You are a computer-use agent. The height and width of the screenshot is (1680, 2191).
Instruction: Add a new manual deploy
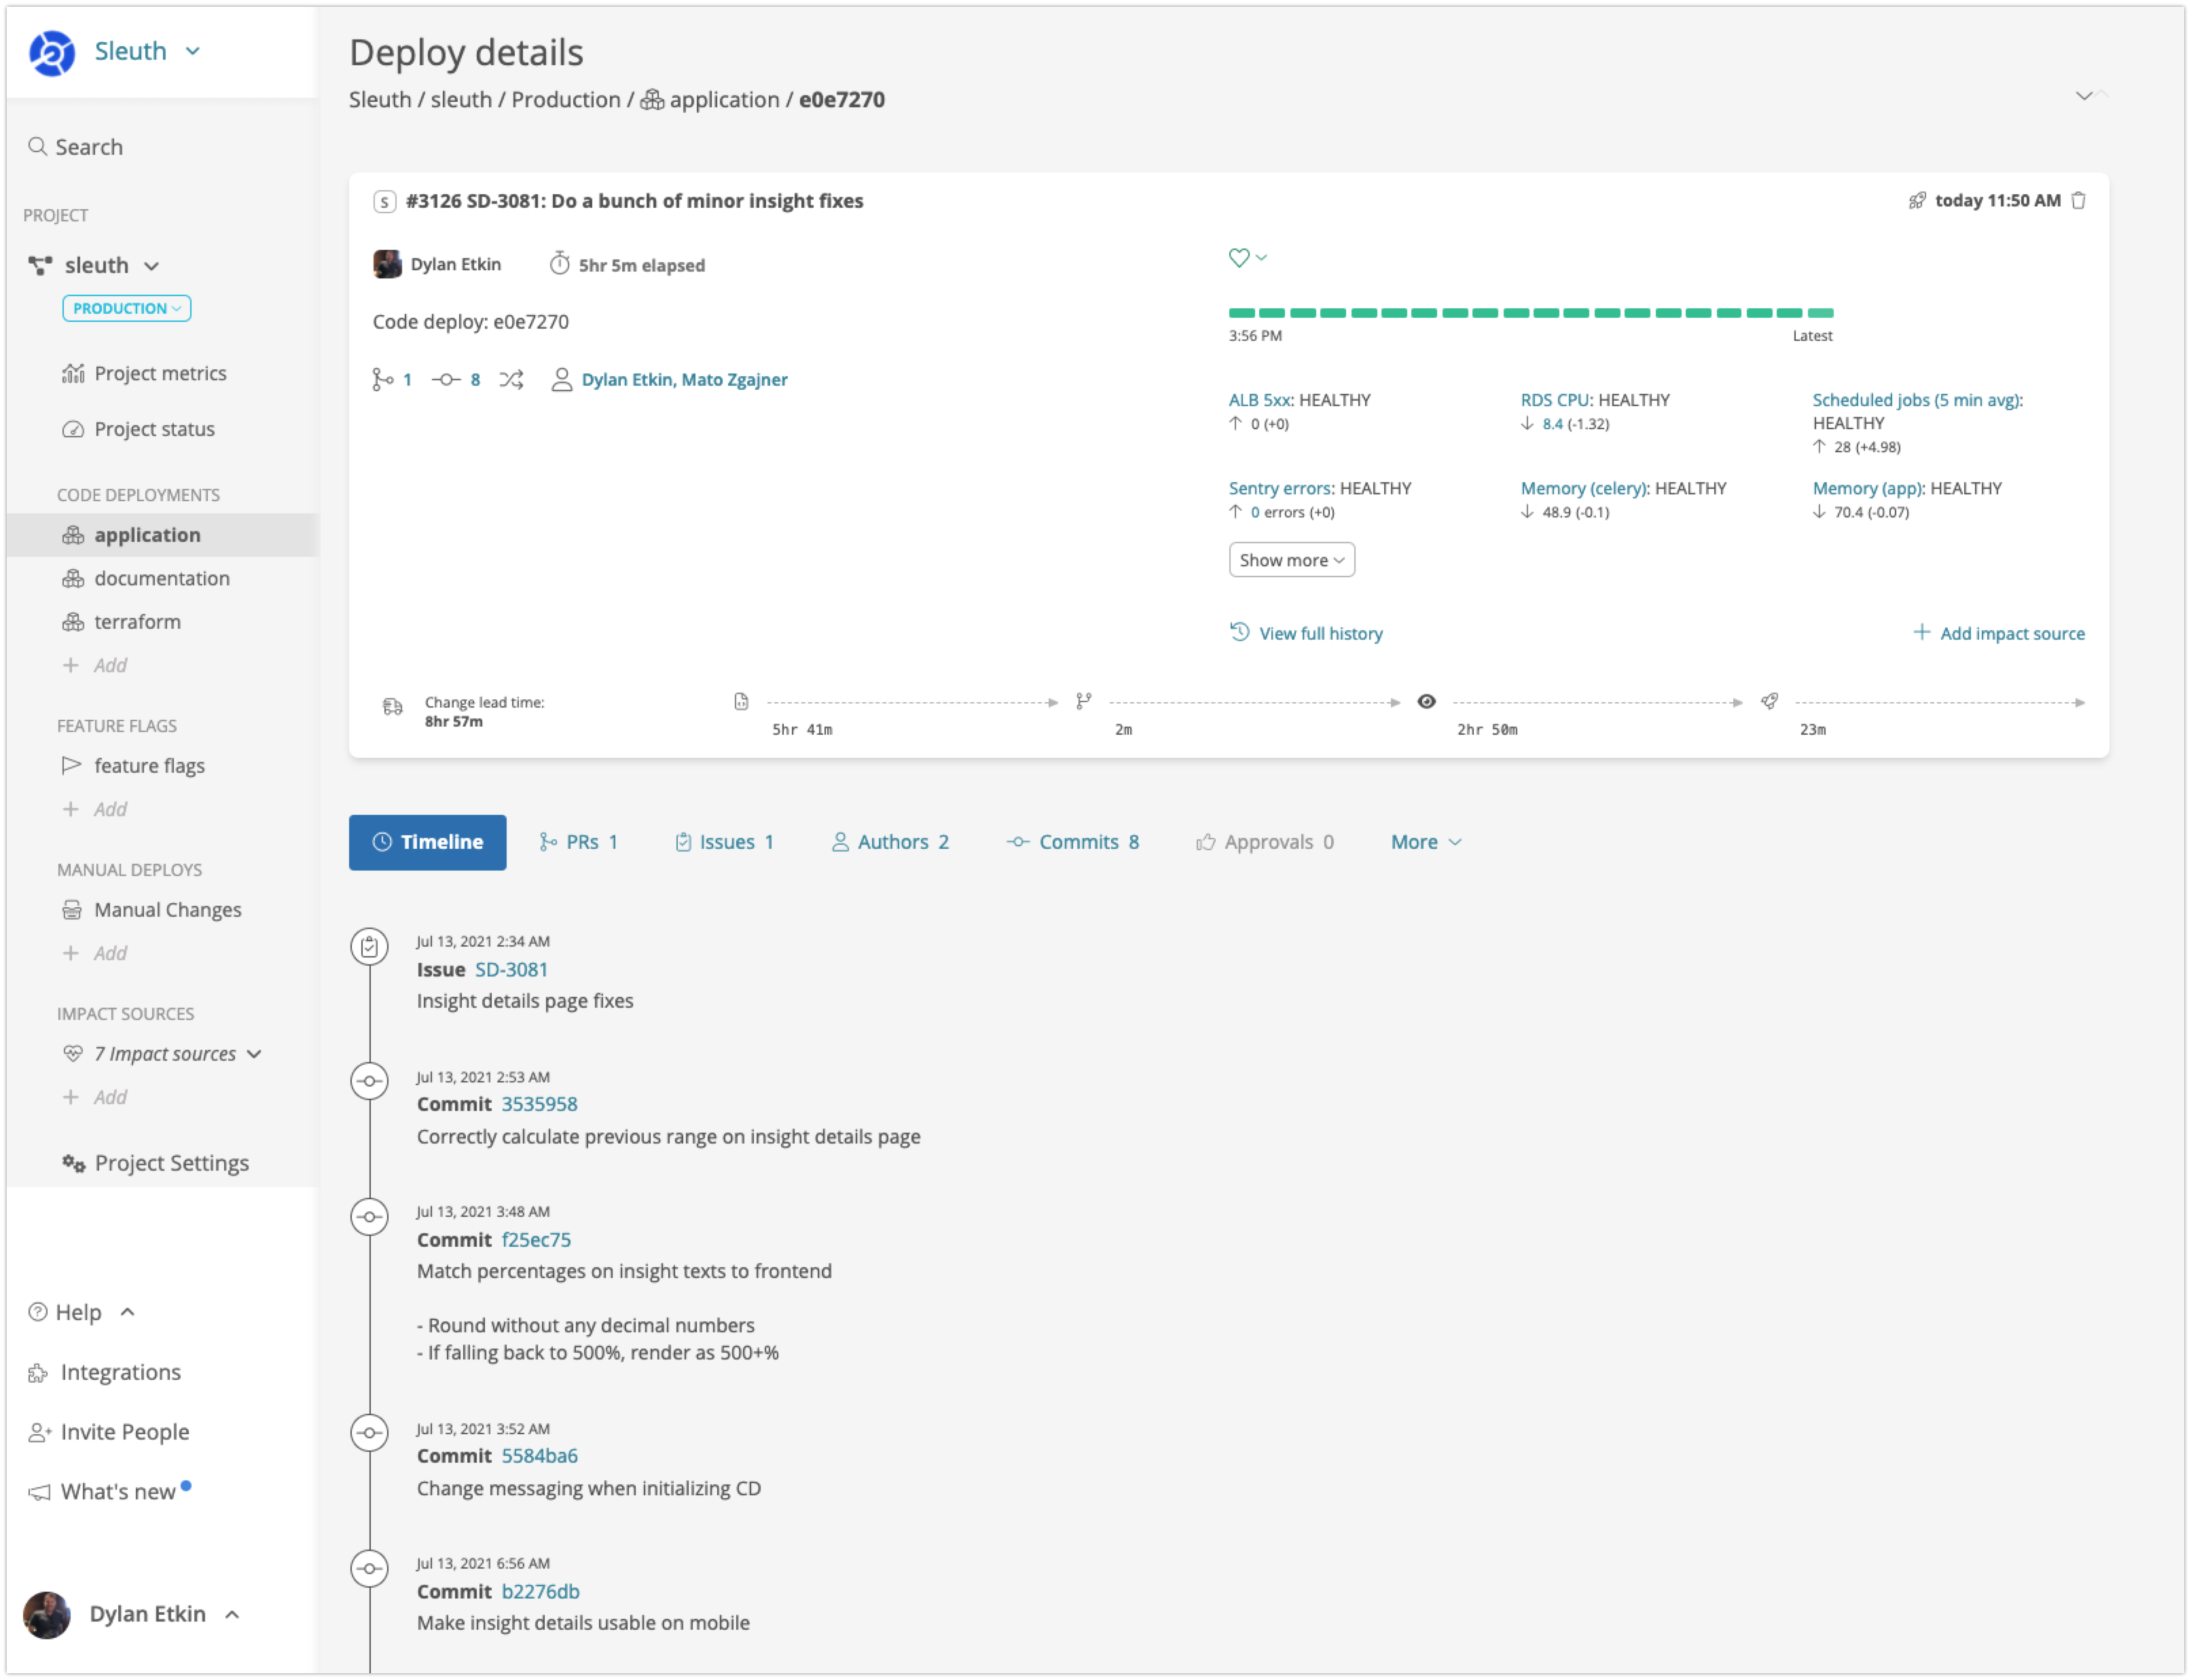(x=95, y=953)
